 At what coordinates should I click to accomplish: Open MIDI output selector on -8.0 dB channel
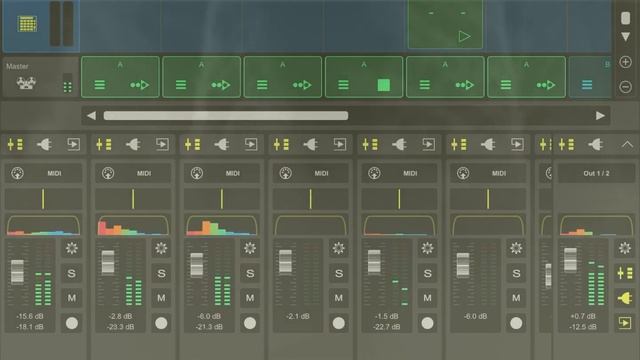[x=222, y=173]
